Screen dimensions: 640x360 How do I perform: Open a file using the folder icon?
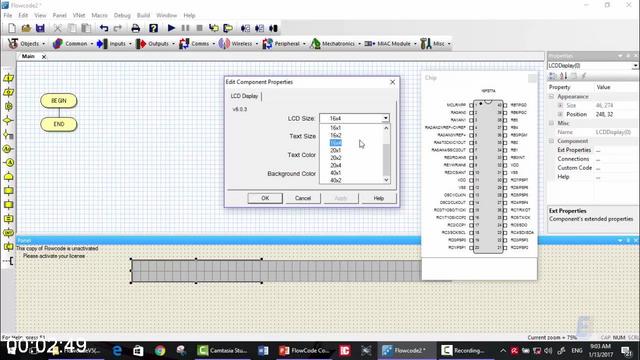pos(26,28)
